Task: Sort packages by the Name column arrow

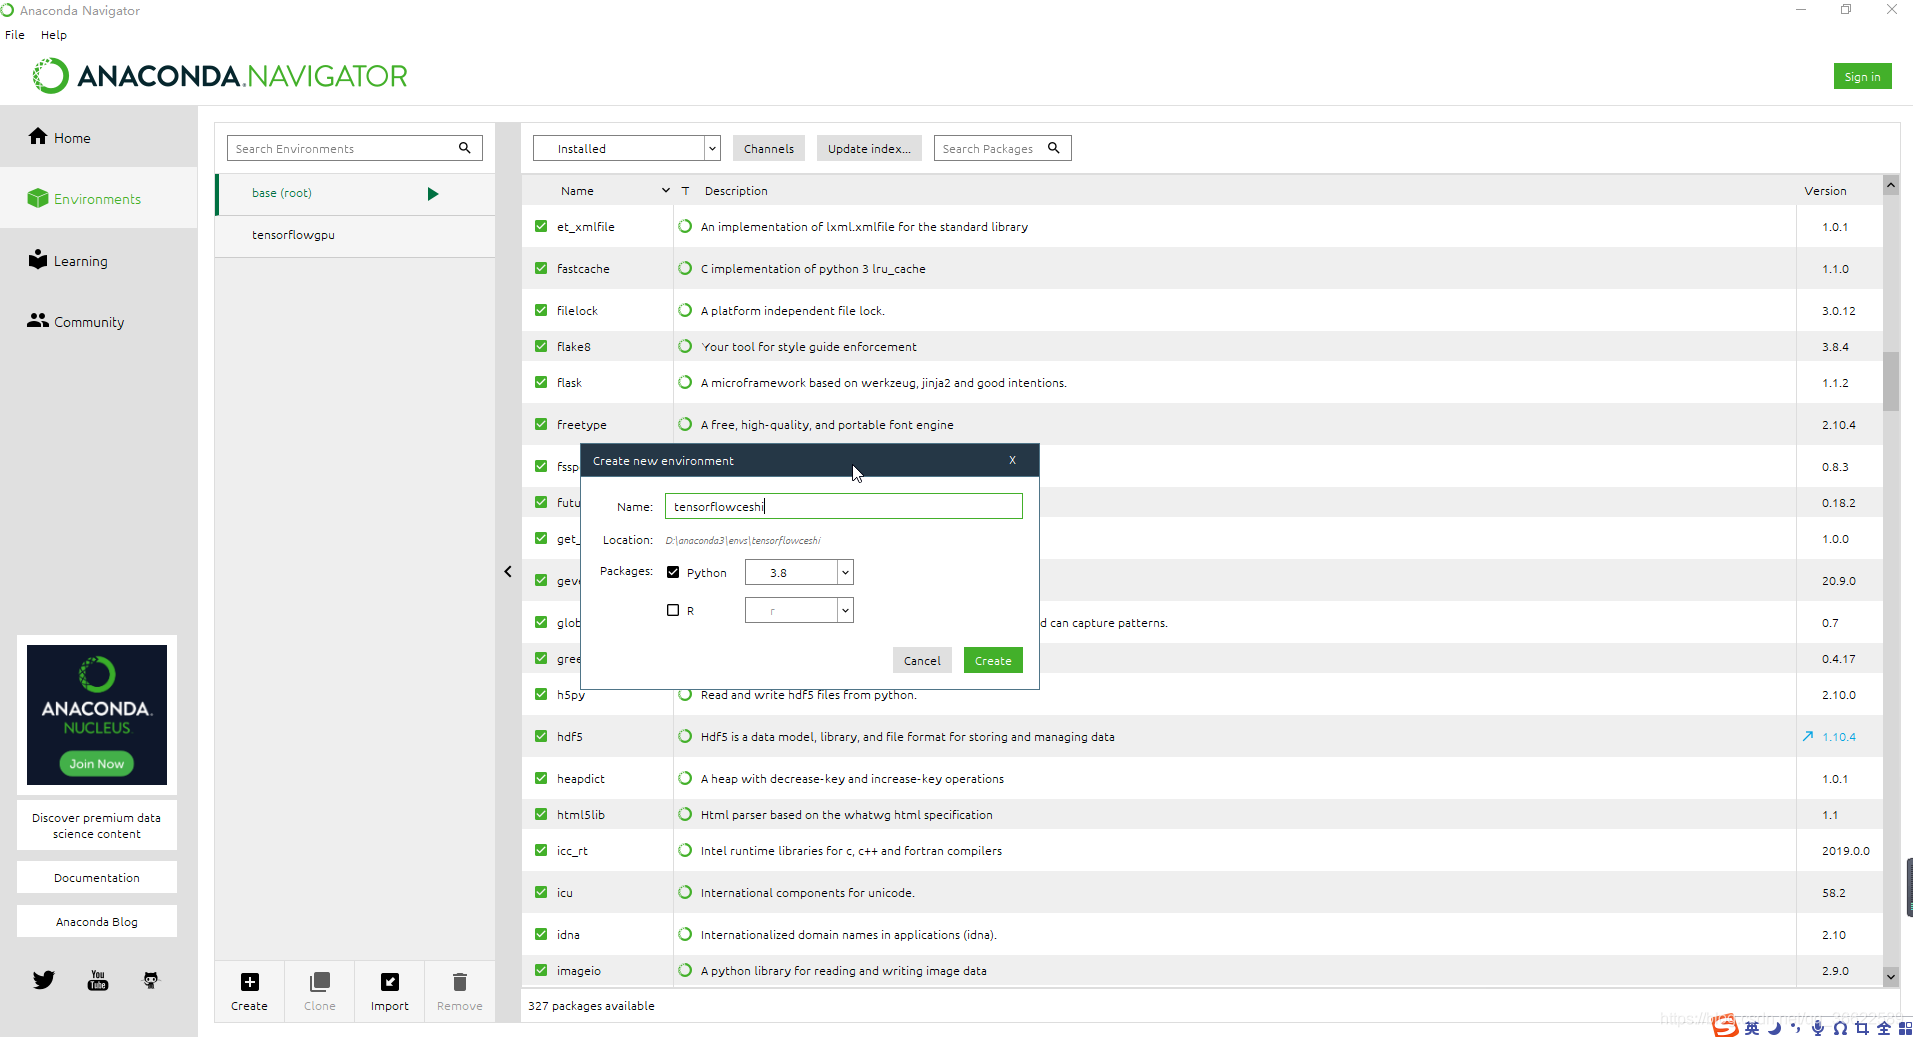Action: coord(666,191)
